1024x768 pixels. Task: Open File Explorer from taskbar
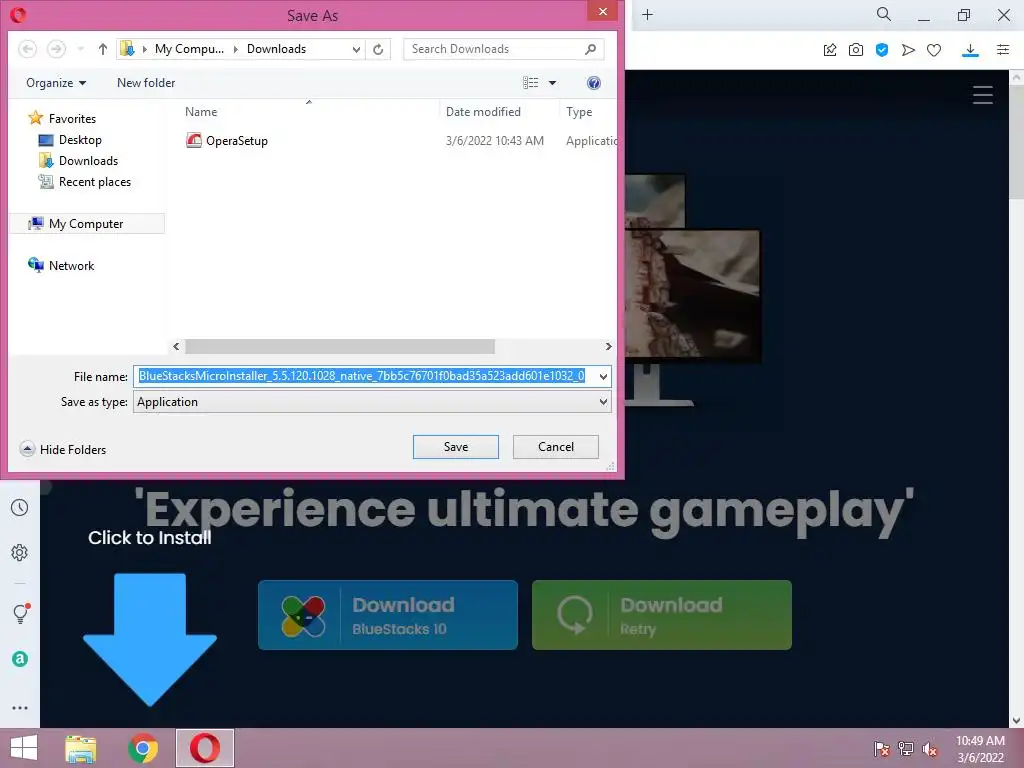81,748
